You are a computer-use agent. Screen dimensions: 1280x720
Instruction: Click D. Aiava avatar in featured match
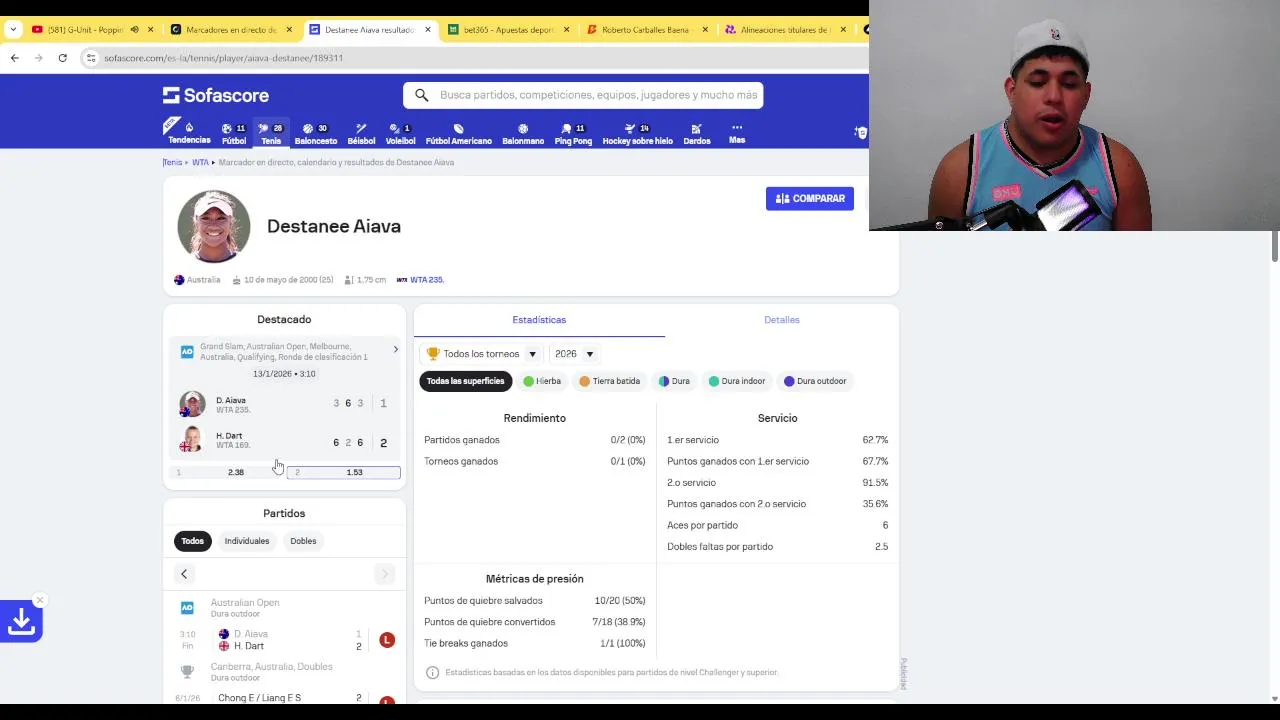click(x=192, y=404)
